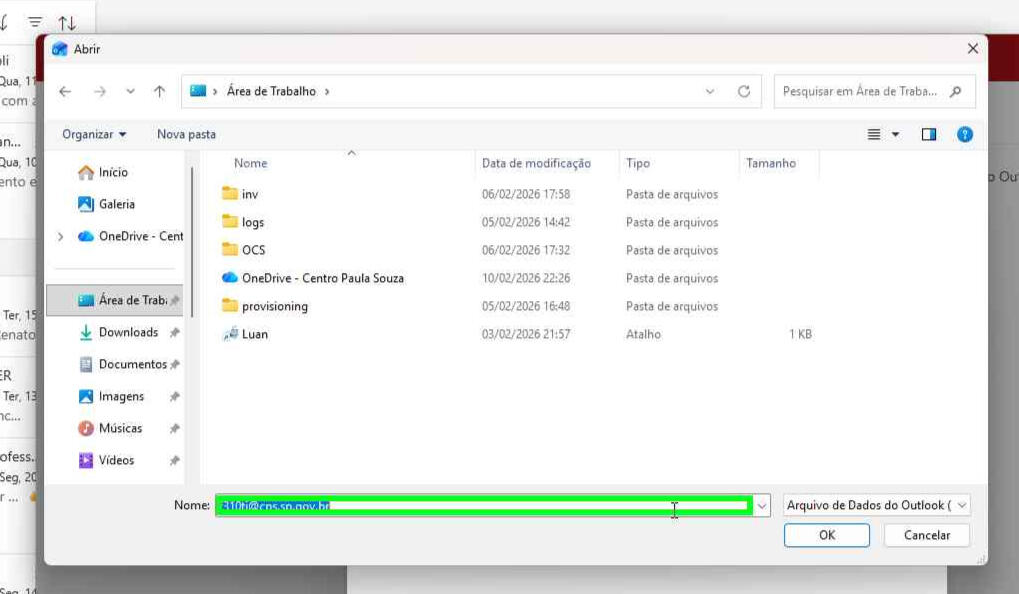Open the Luan shortcut file
The width and height of the screenshot is (1019, 594).
coord(255,334)
